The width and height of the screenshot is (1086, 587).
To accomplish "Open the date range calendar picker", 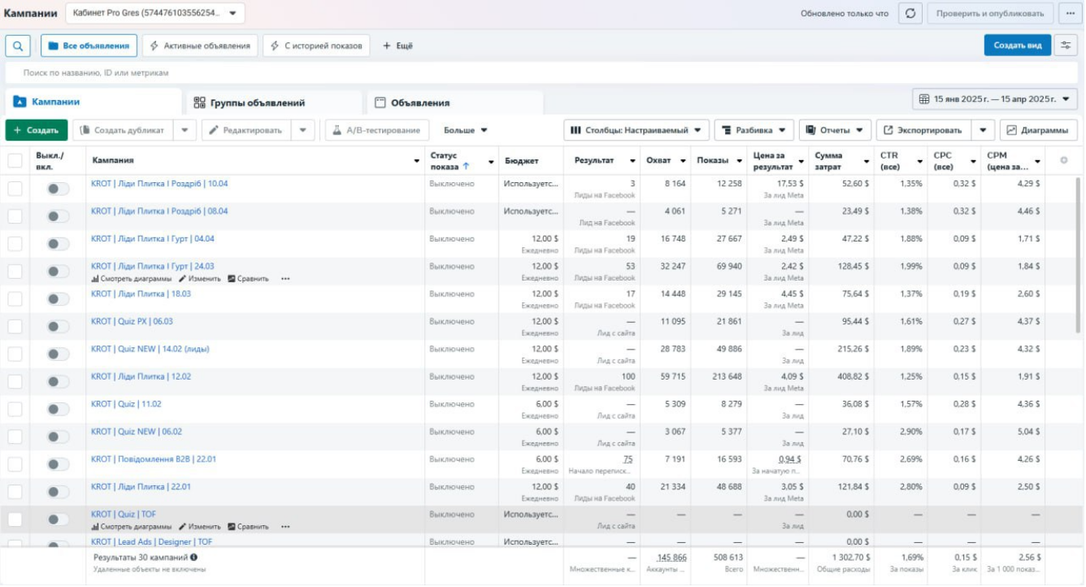I will (x=994, y=100).
